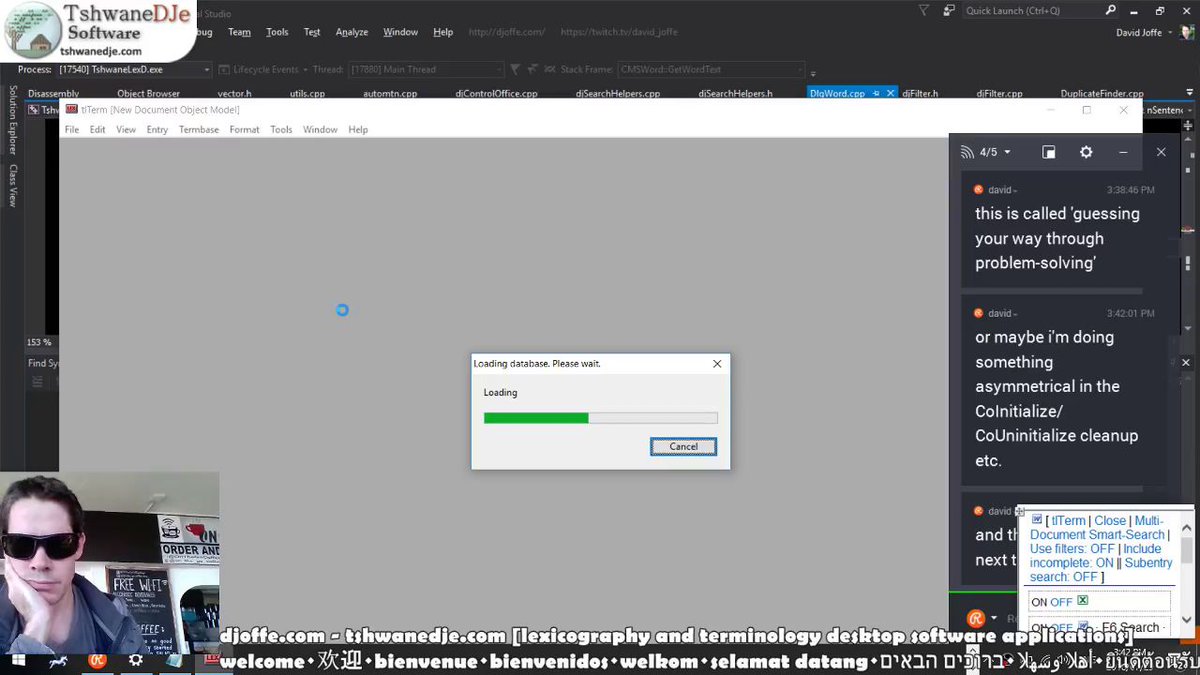
Task: Close the side panel with X button
Action: pos(1161,152)
